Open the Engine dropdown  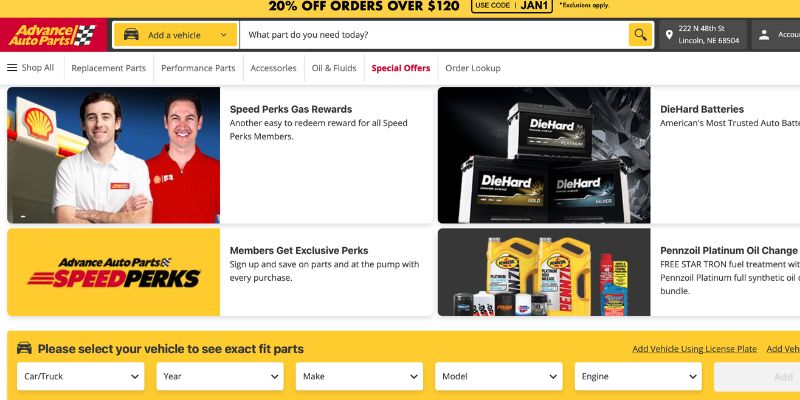[638, 377]
